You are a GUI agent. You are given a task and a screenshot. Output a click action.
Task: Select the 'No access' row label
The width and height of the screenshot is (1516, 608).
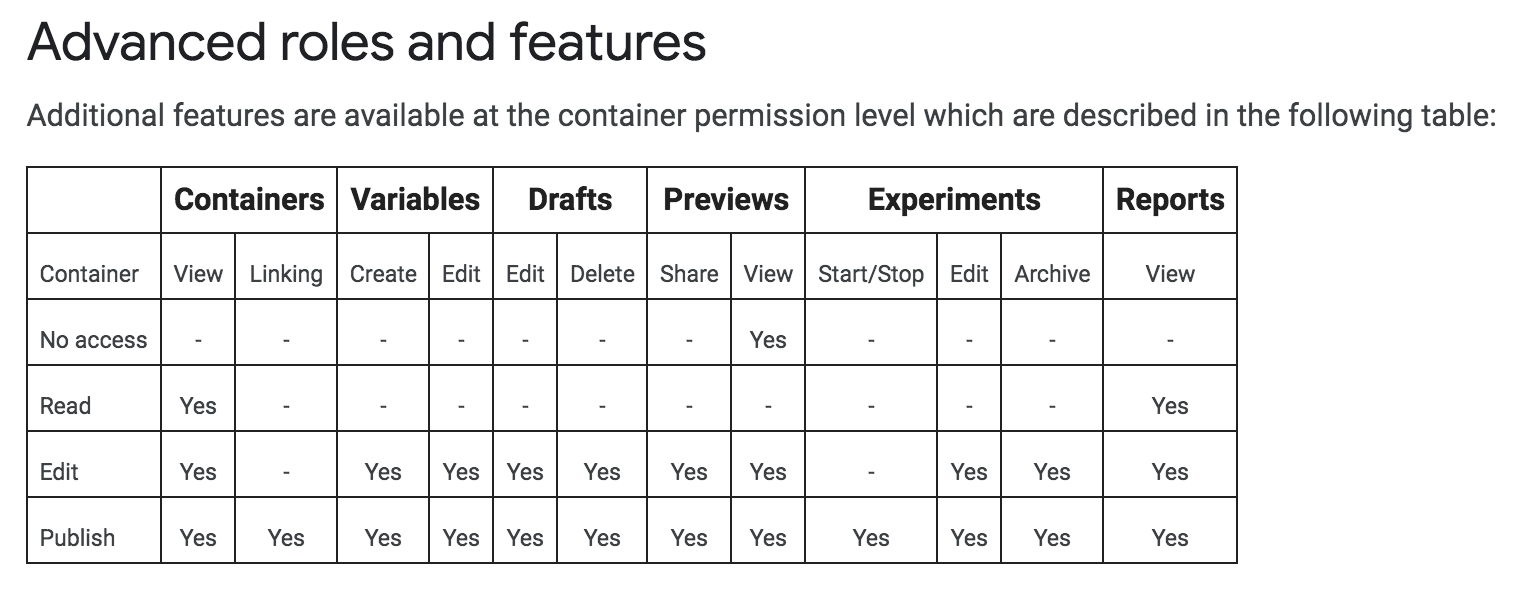click(x=93, y=340)
